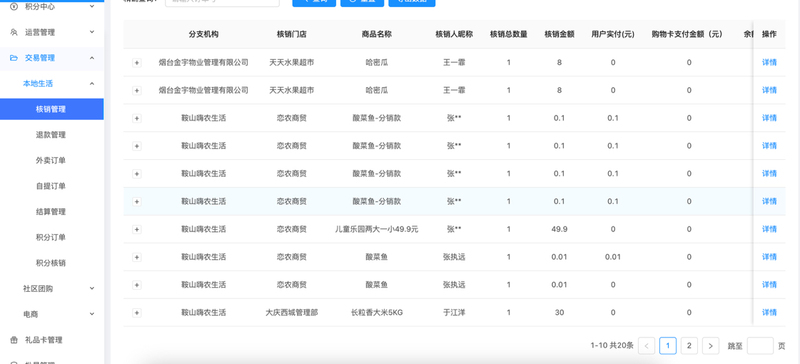Click the 儿童乐园两大一小49.9元 product cell
The width and height of the screenshot is (800, 364).
pyautogui.click(x=377, y=229)
